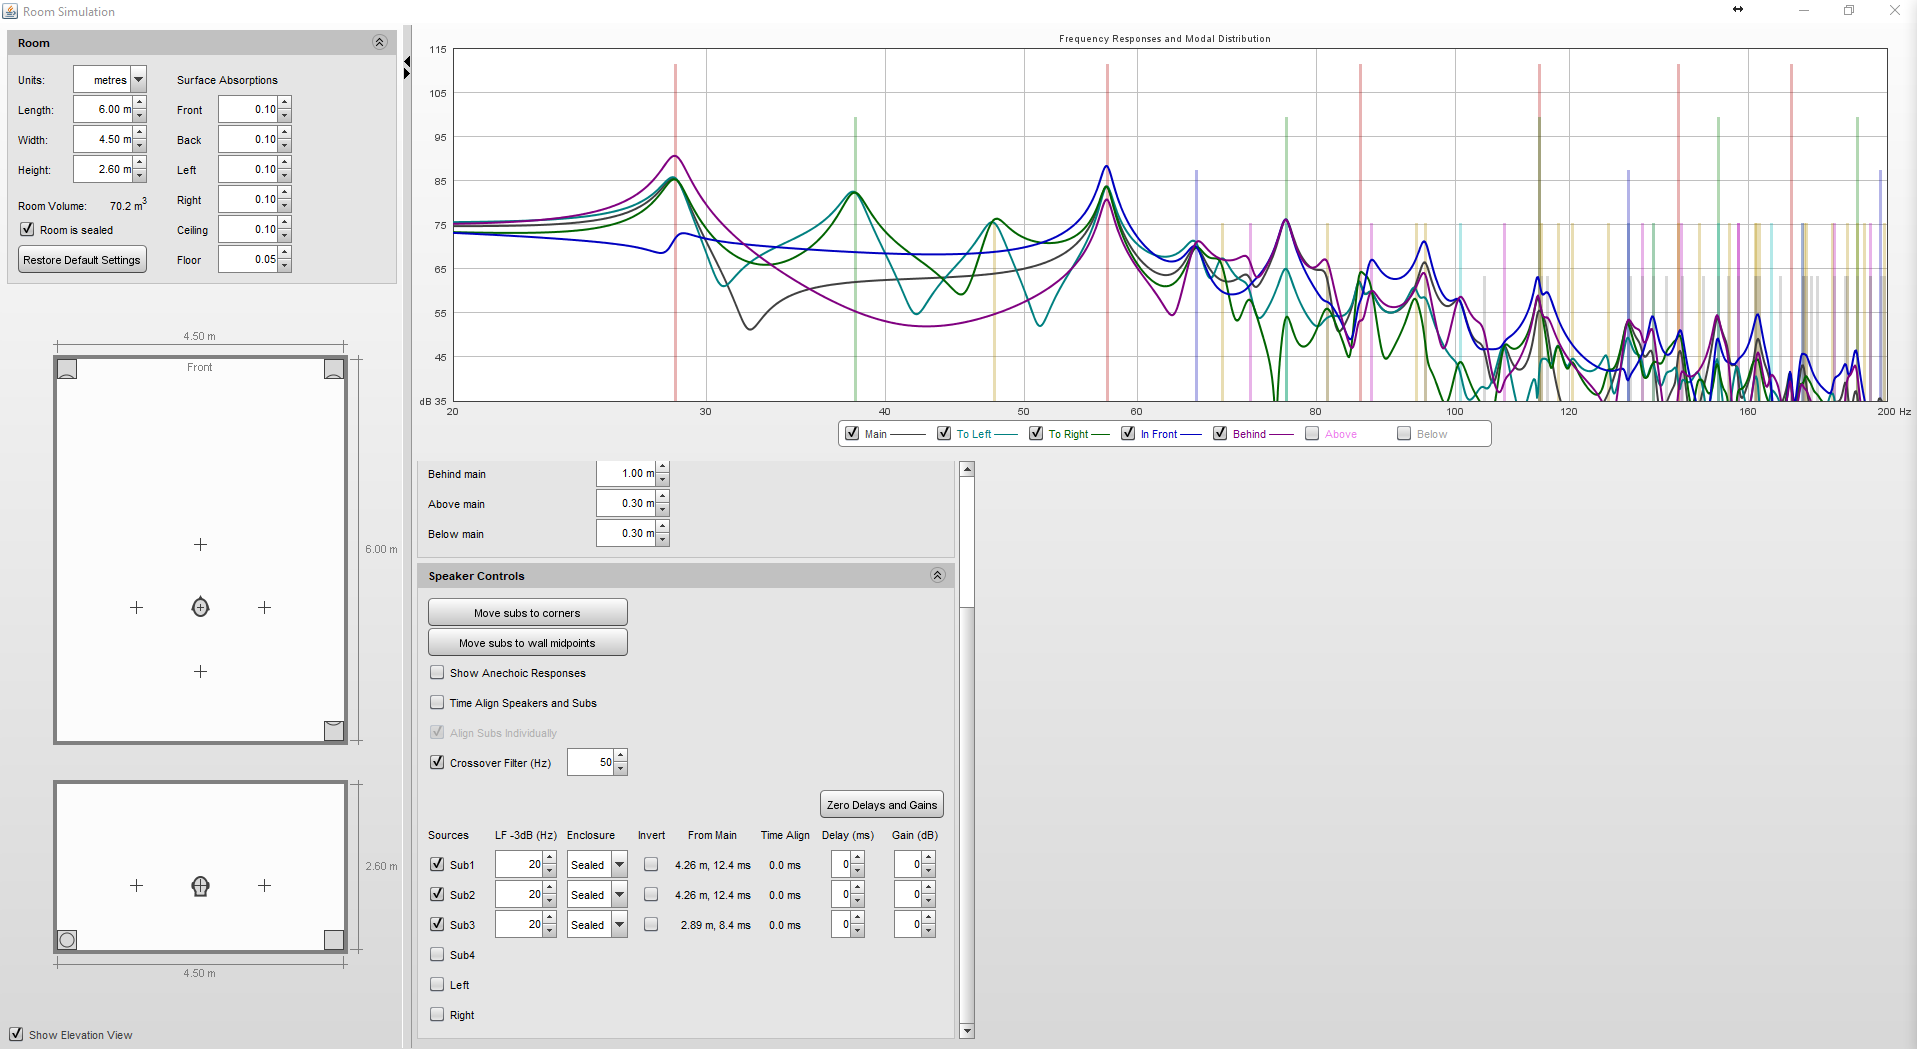Click the Length input field
Viewport: 1917px width, 1049px height.
pyautogui.click(x=103, y=110)
